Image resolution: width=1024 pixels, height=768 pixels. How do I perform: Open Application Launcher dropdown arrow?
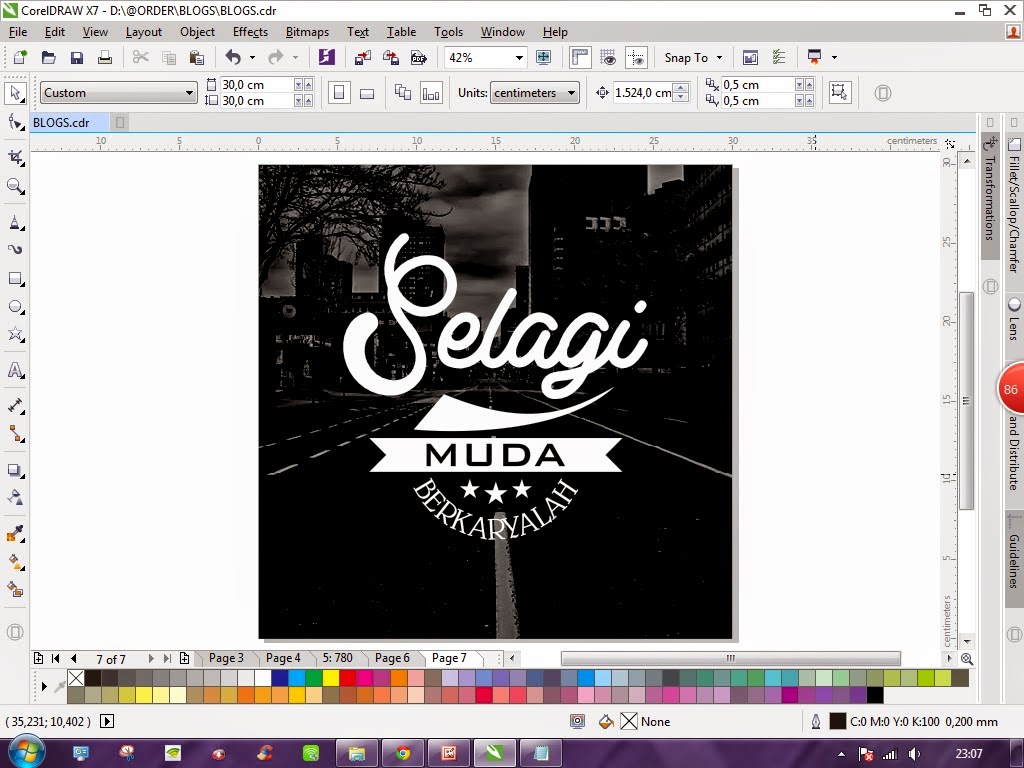[x=834, y=57]
